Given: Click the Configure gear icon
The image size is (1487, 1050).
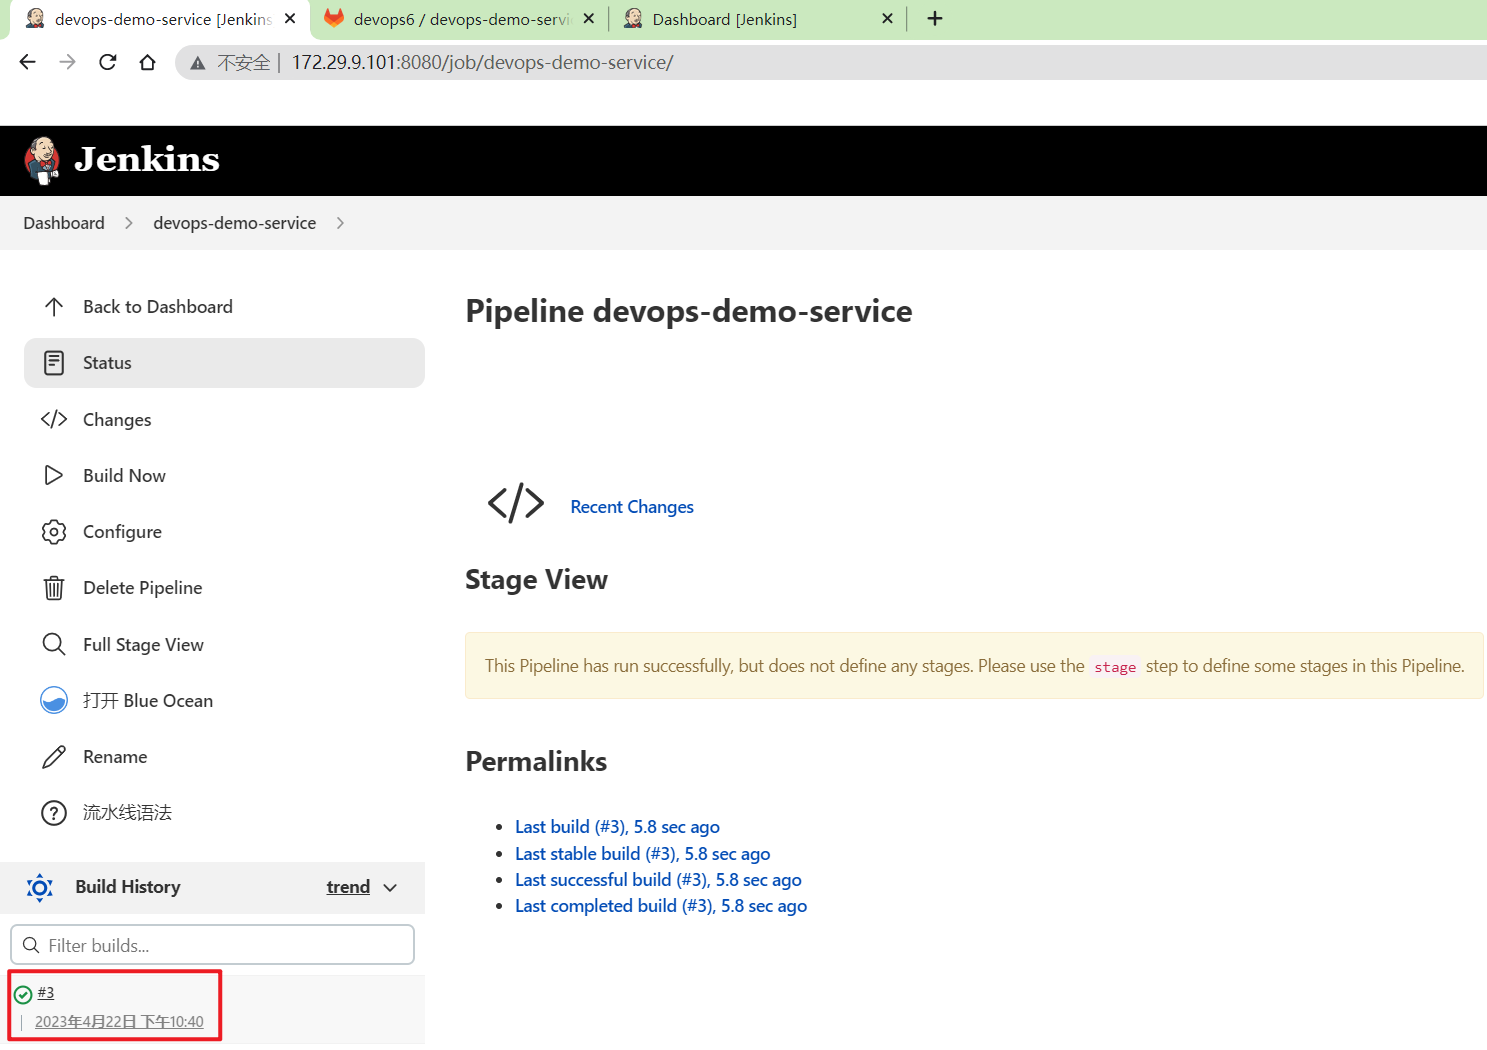Looking at the screenshot, I should (x=54, y=532).
